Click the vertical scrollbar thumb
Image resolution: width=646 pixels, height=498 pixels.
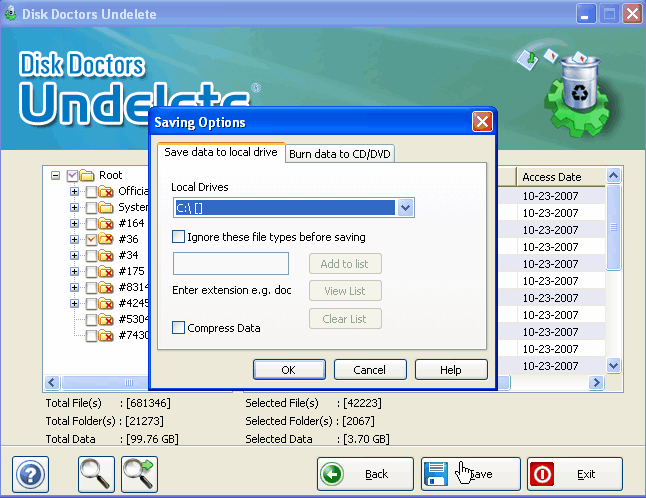(x=613, y=227)
